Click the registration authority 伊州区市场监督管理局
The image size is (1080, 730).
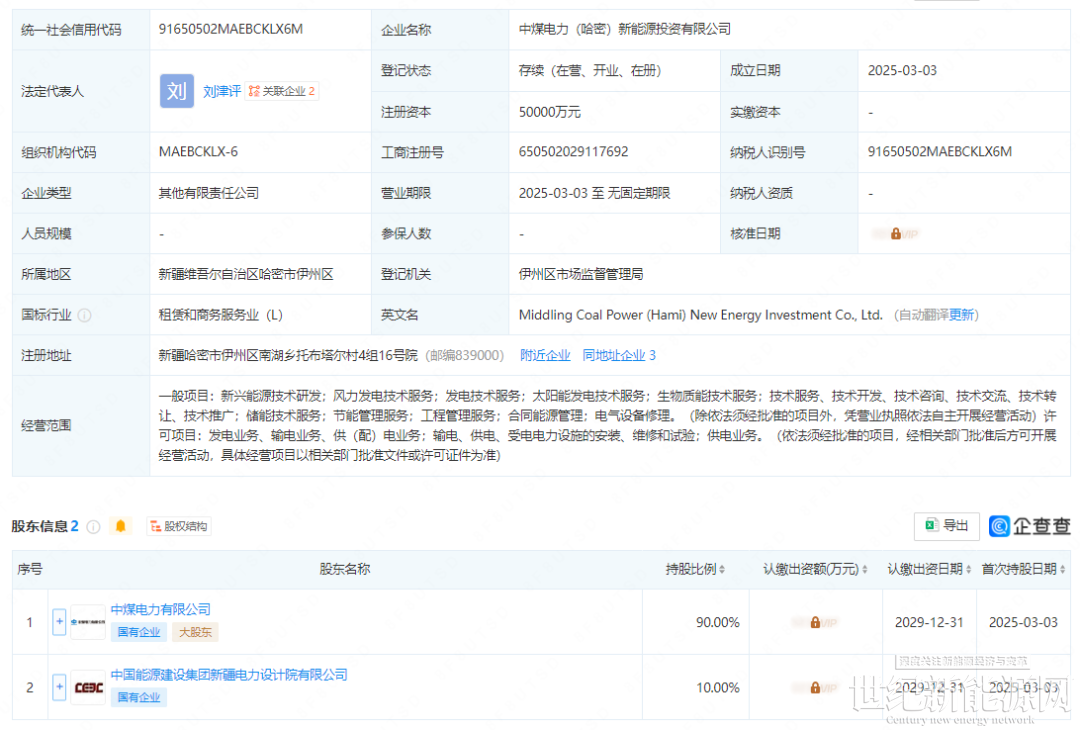pos(581,274)
